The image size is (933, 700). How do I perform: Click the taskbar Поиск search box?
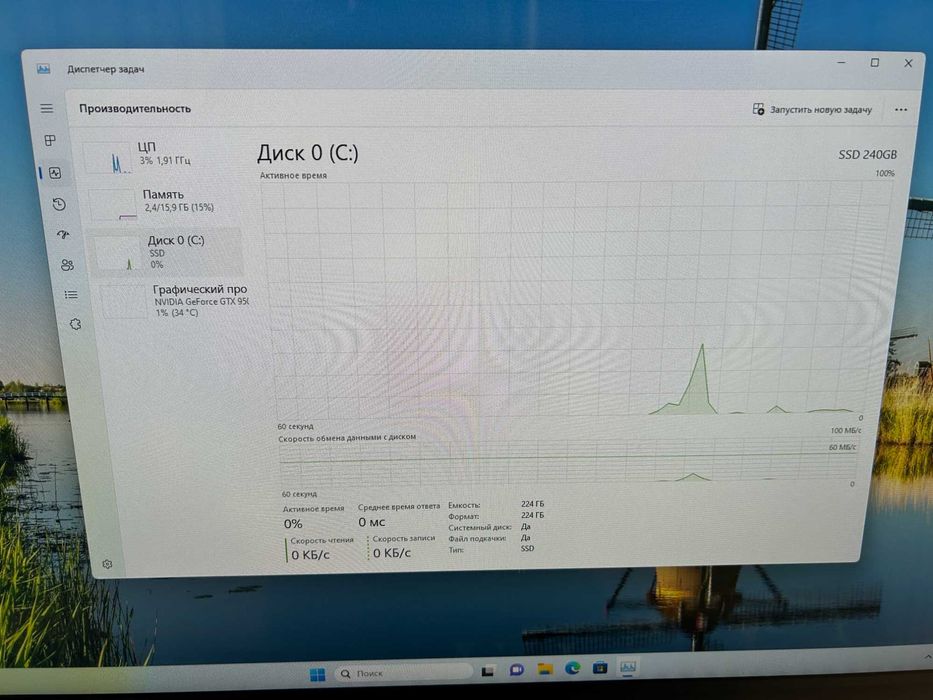(x=403, y=673)
